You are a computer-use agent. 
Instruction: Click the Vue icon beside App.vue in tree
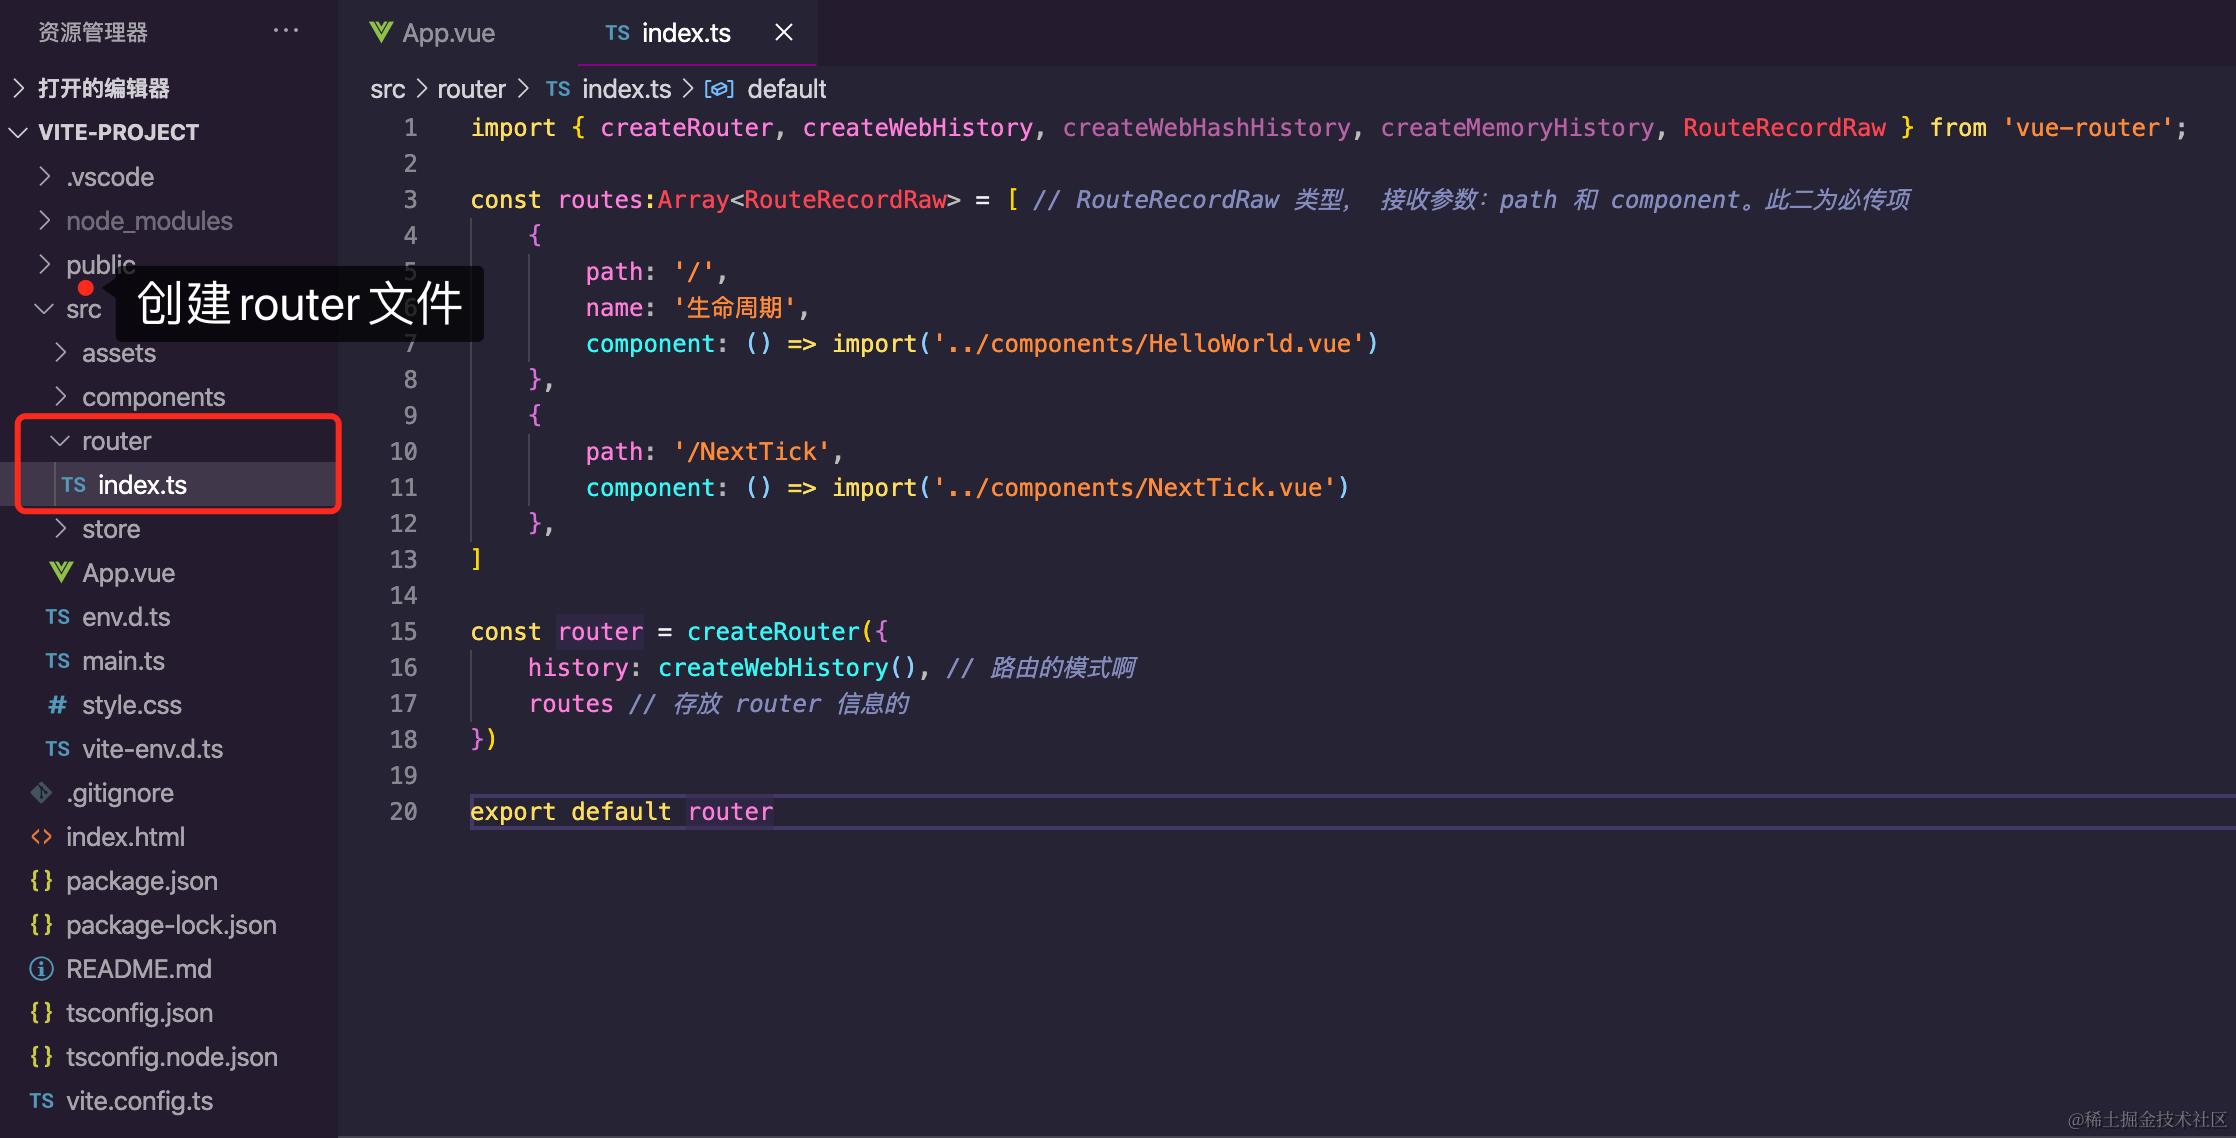pyautogui.click(x=60, y=572)
